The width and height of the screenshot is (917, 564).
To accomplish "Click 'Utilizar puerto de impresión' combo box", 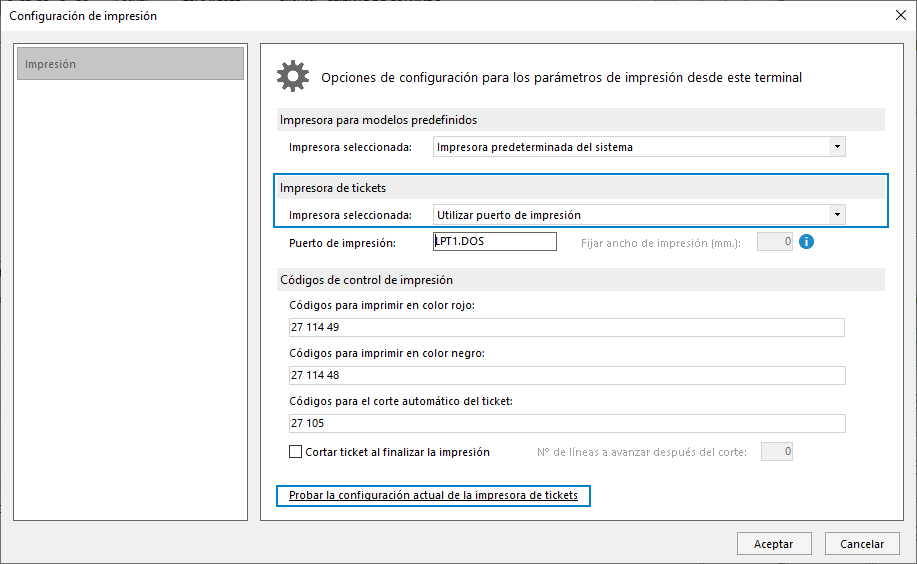I will (639, 215).
